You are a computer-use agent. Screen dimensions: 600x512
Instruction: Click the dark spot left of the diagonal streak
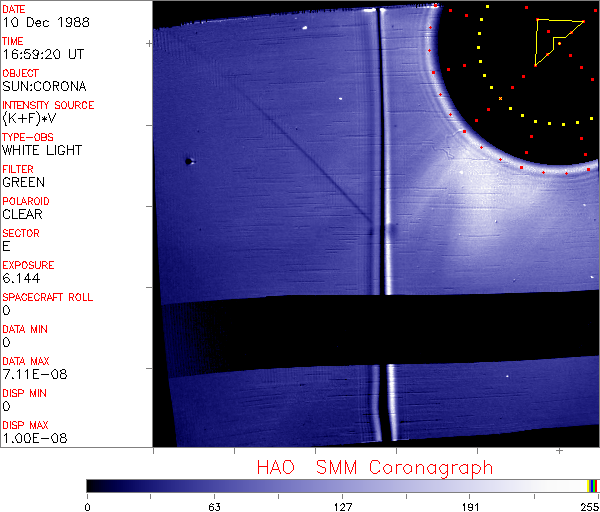(x=189, y=160)
